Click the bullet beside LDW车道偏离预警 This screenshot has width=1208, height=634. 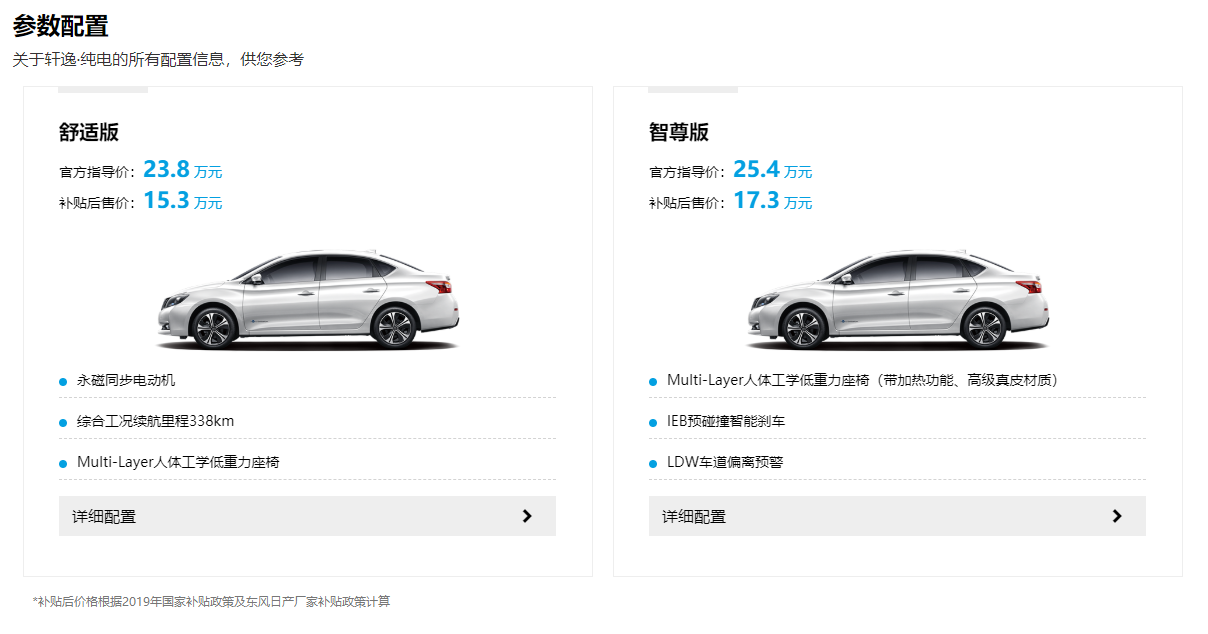[x=653, y=463]
